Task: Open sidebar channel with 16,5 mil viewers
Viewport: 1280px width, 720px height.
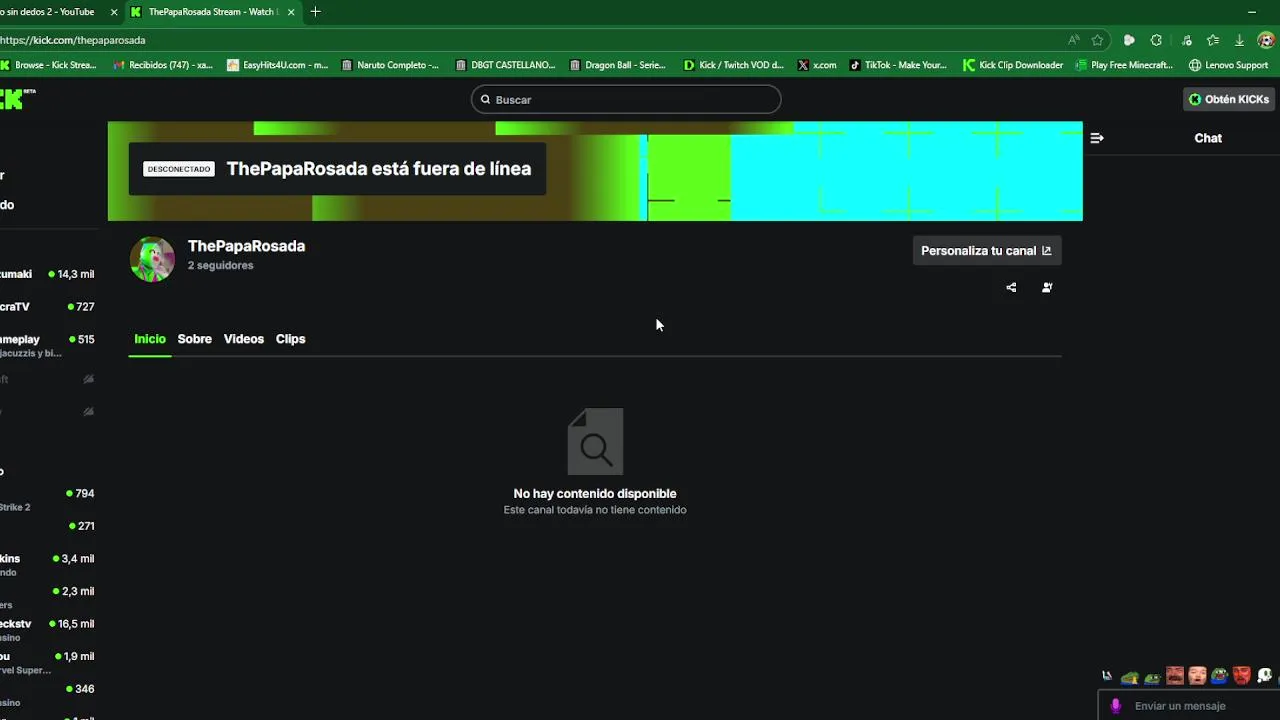Action: (x=48, y=629)
